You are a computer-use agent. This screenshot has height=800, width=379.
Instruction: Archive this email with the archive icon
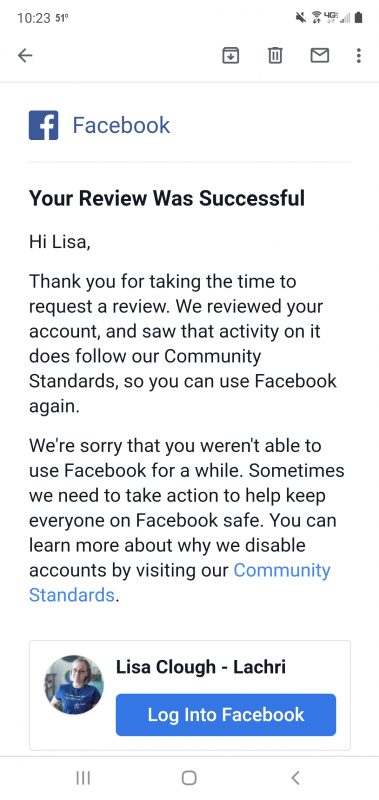tap(231, 55)
